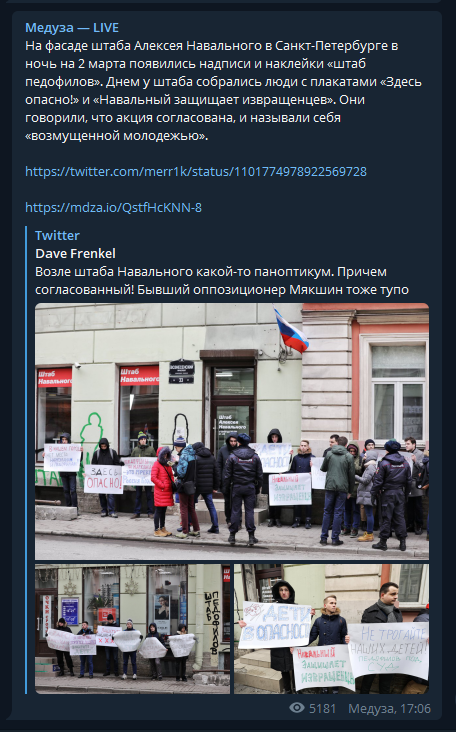Open the large top protest photo
The width and height of the screenshot is (456, 732).
pos(232,431)
